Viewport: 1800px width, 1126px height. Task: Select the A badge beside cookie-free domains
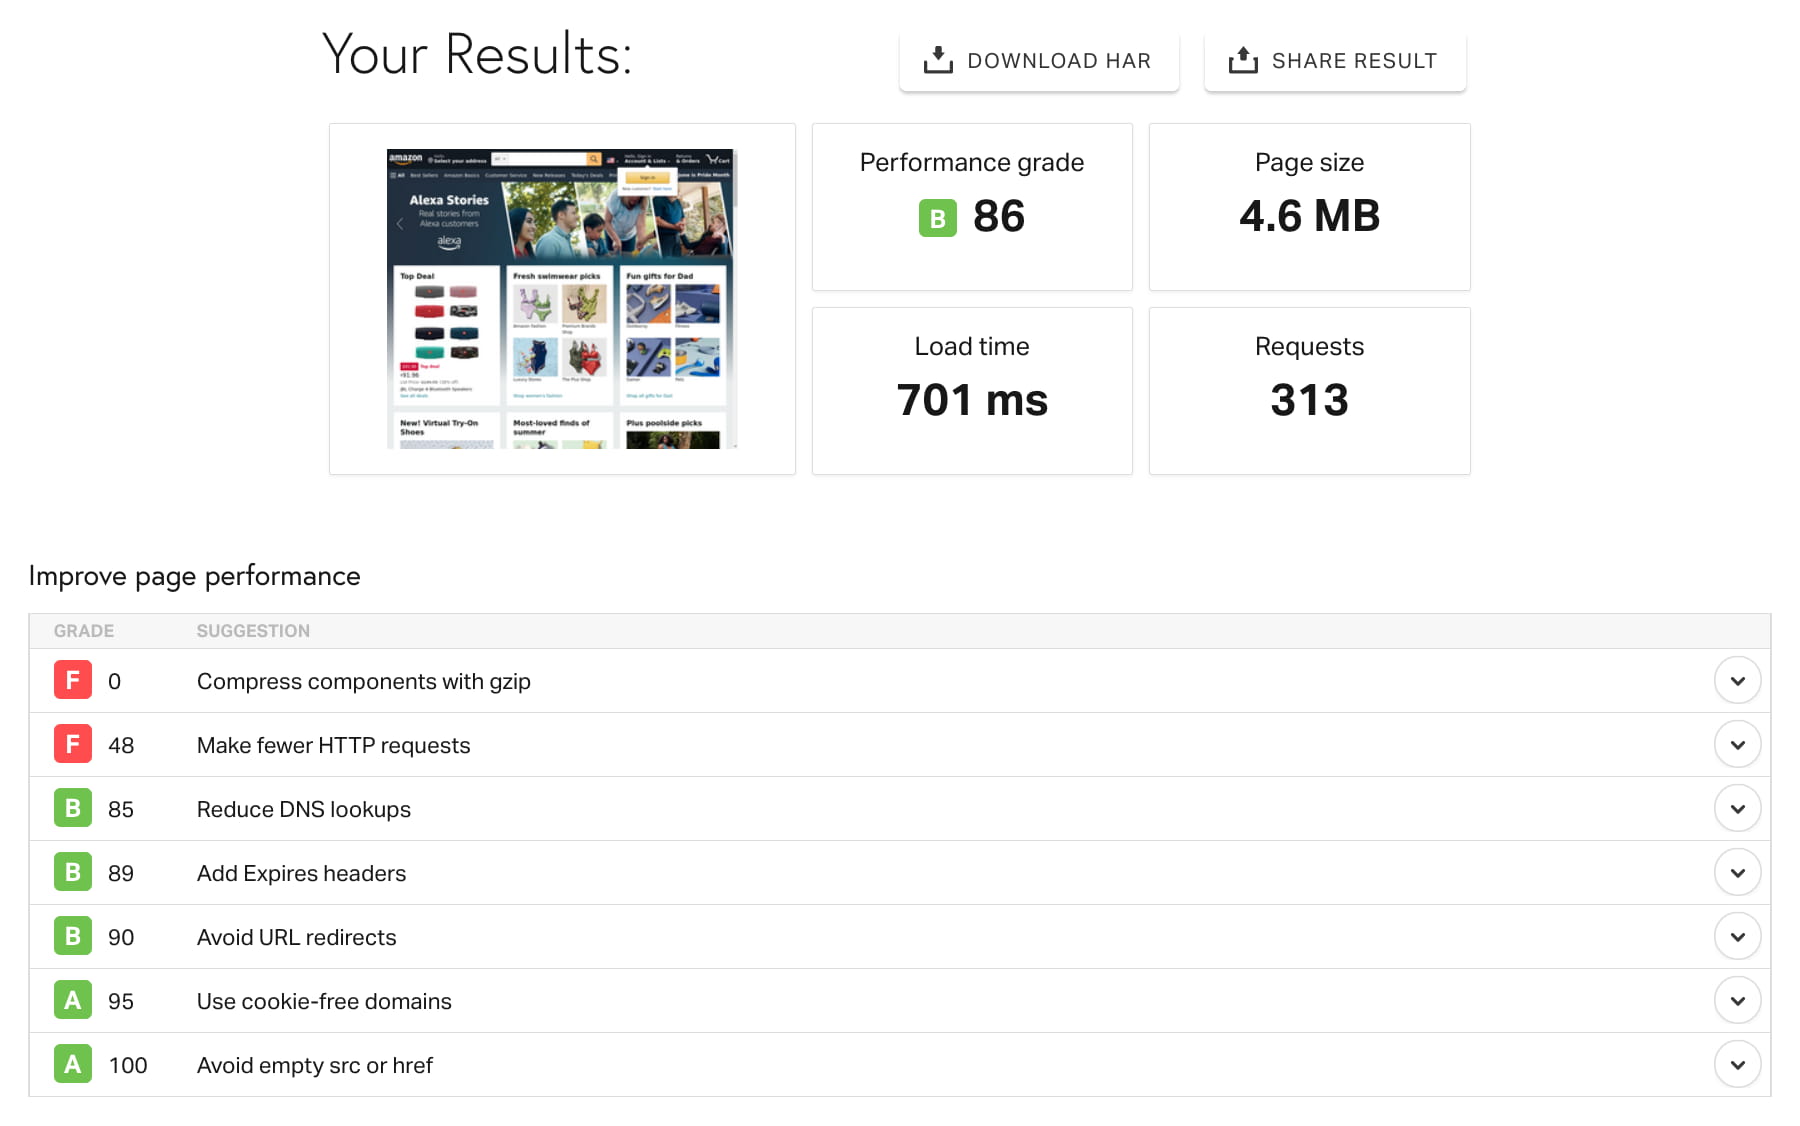71,1000
